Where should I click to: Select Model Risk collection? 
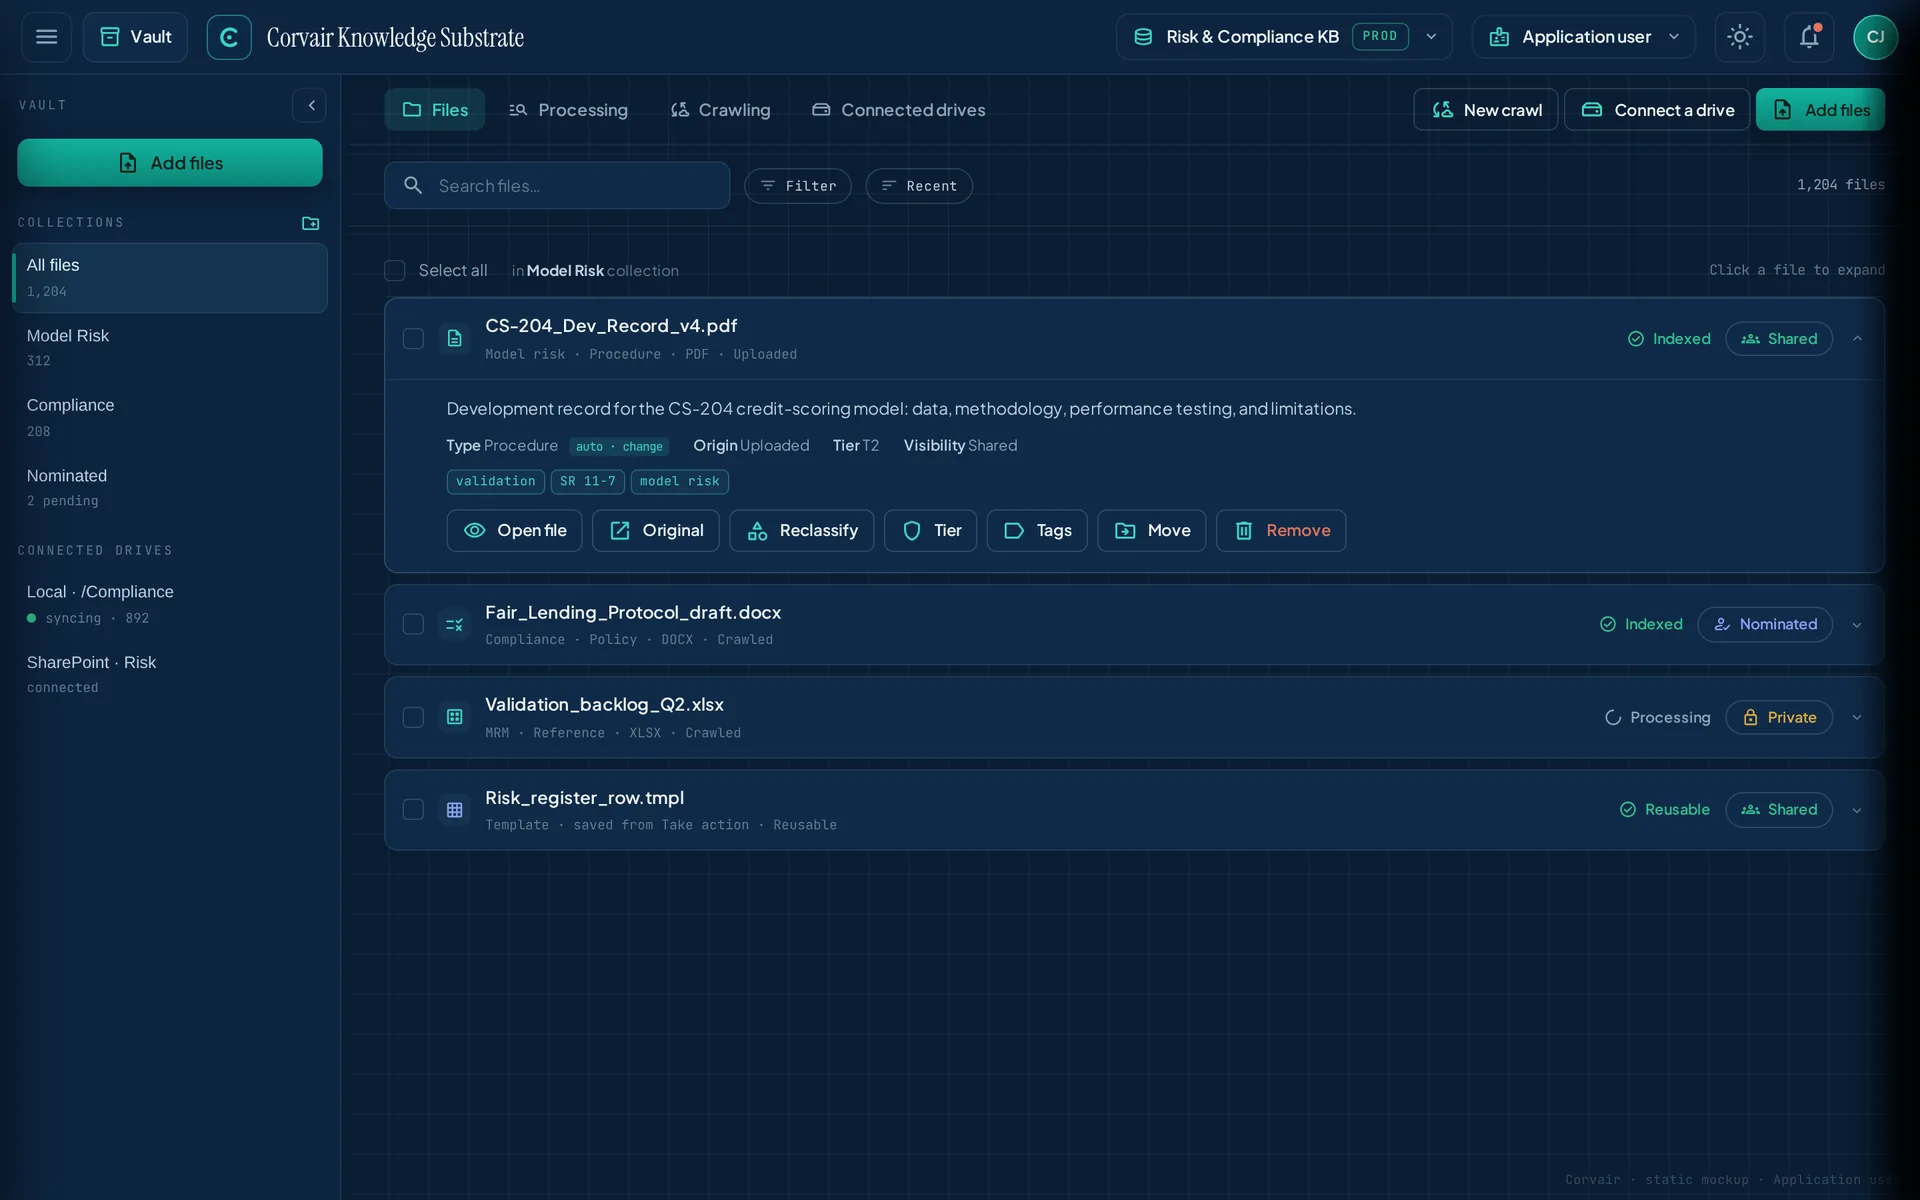[x=170, y=347]
